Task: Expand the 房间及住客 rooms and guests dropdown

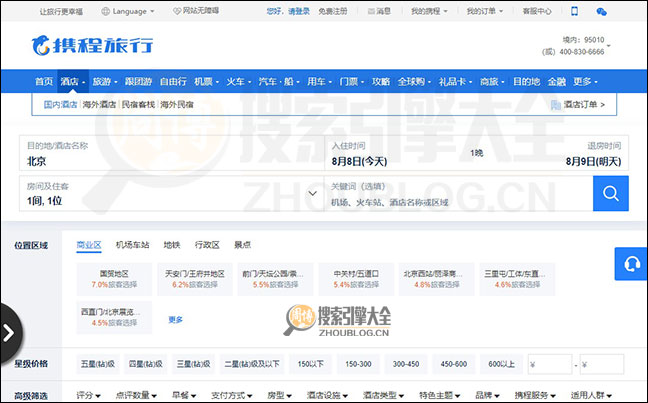Action: (x=170, y=193)
